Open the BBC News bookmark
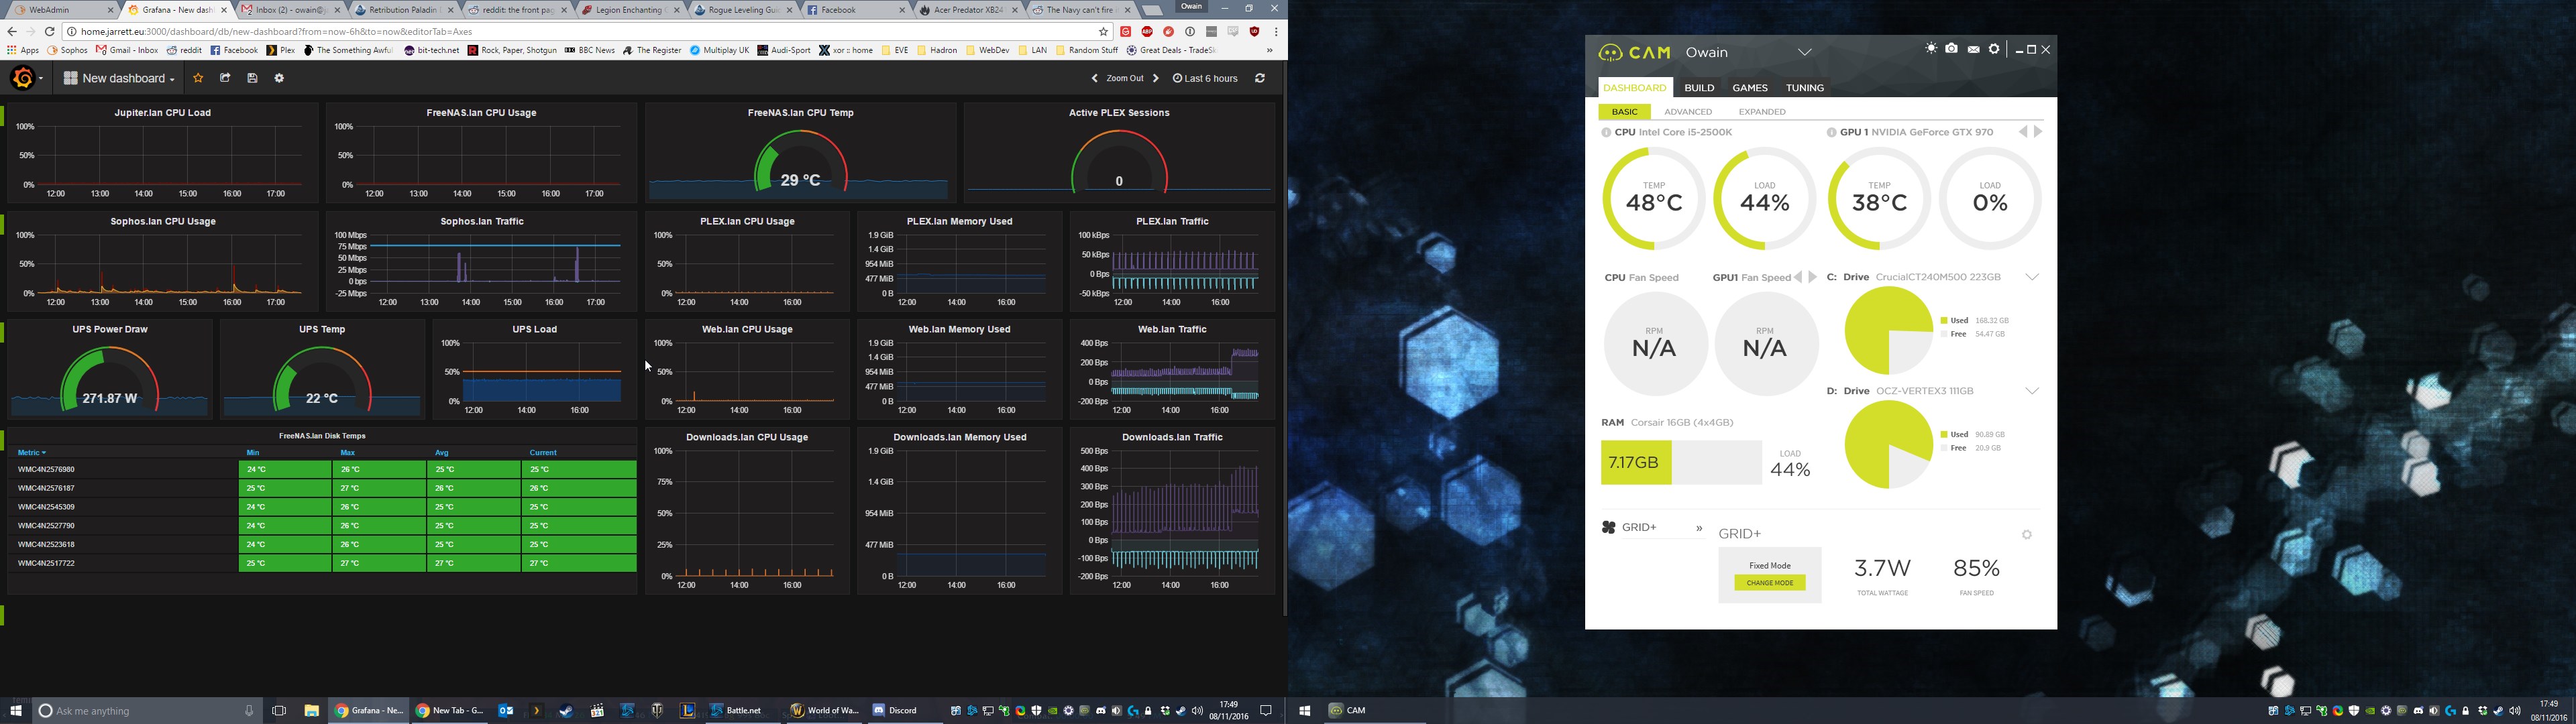2576x724 pixels. [x=590, y=50]
